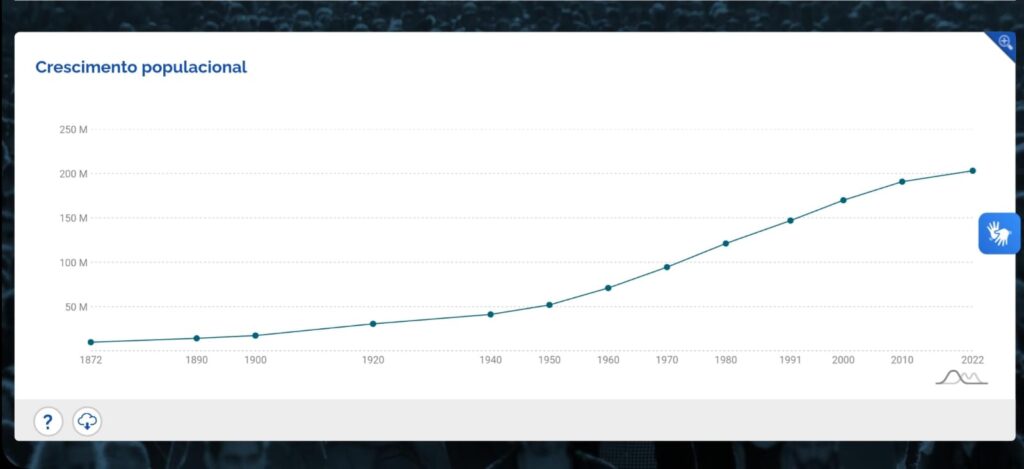Click the "Crescimento populacional" chart title
This screenshot has width=1024, height=469.
(141, 67)
